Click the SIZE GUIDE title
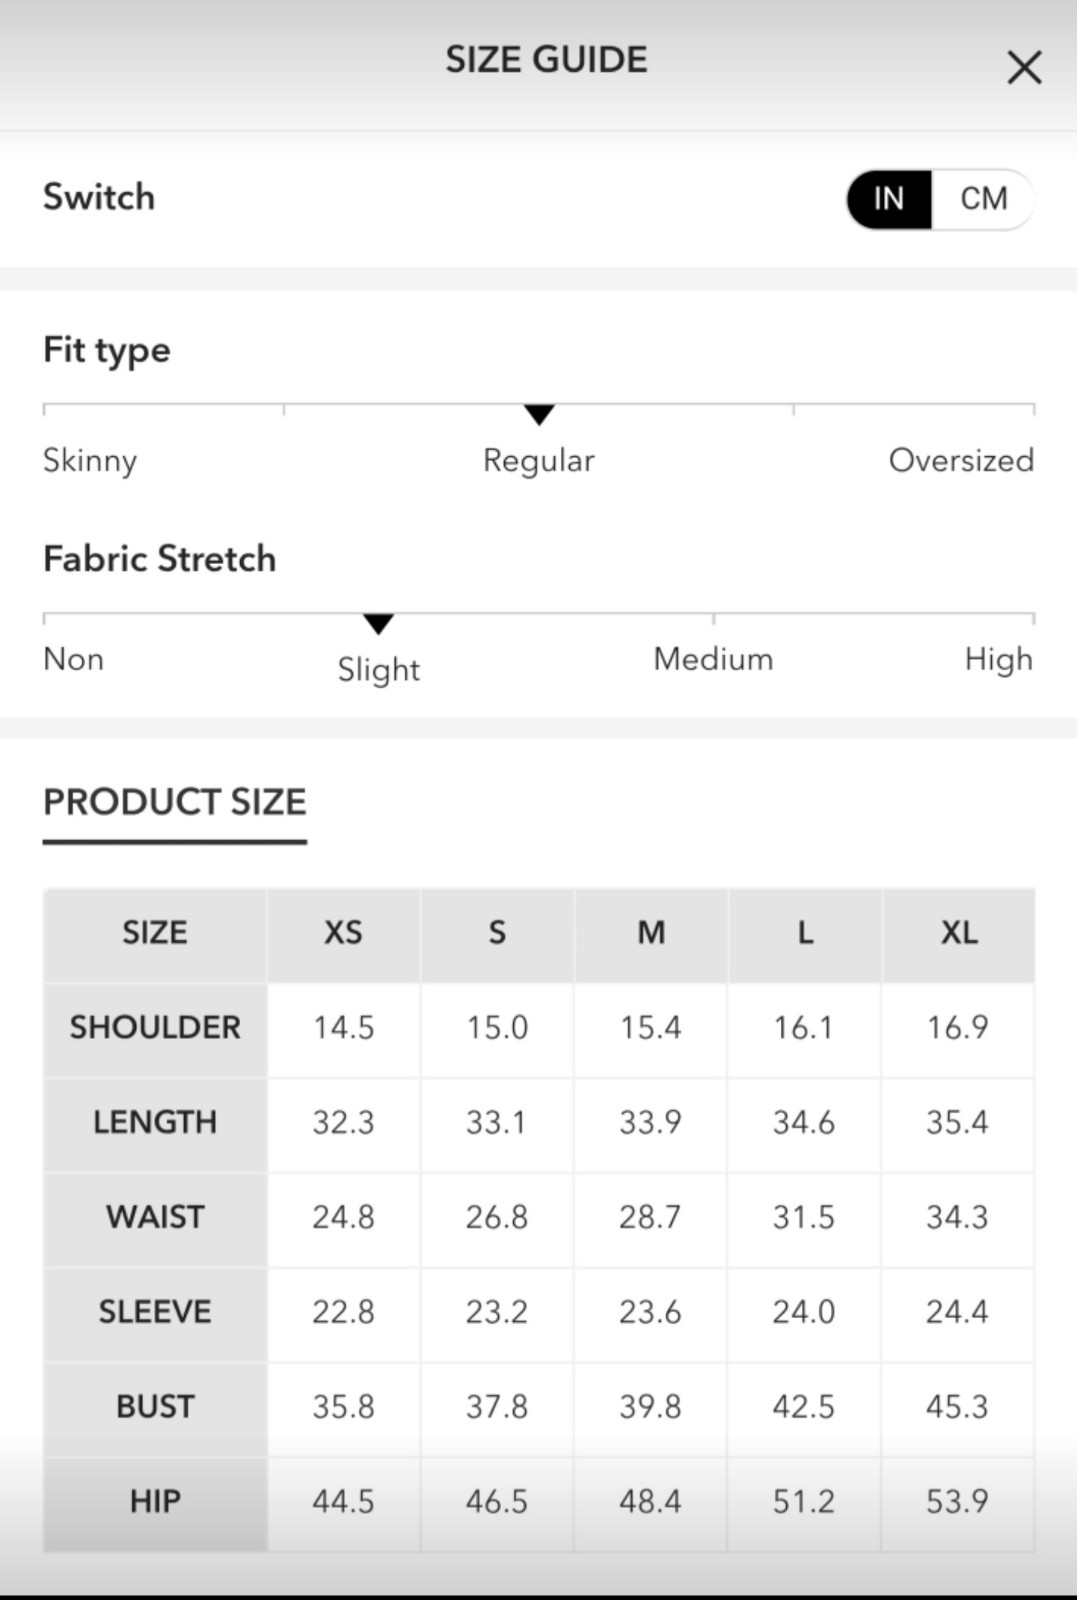The image size is (1077, 1600). click(x=546, y=60)
